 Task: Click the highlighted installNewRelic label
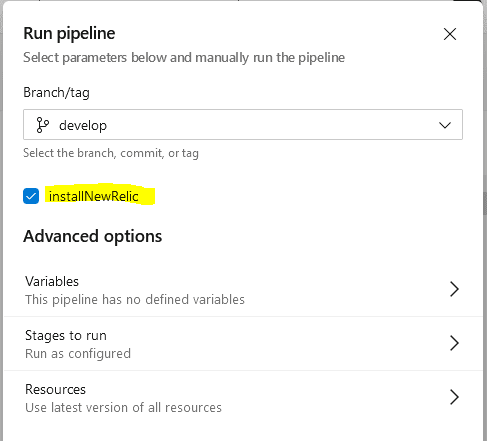(94, 196)
